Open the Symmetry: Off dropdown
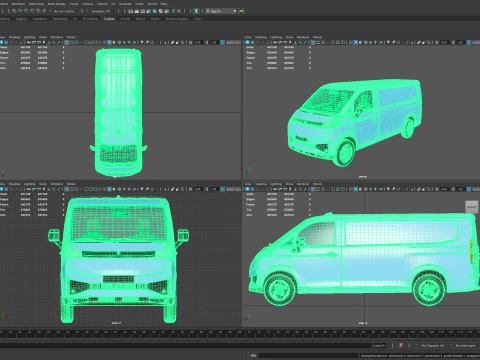This screenshot has height=360, width=480. [x=101, y=11]
